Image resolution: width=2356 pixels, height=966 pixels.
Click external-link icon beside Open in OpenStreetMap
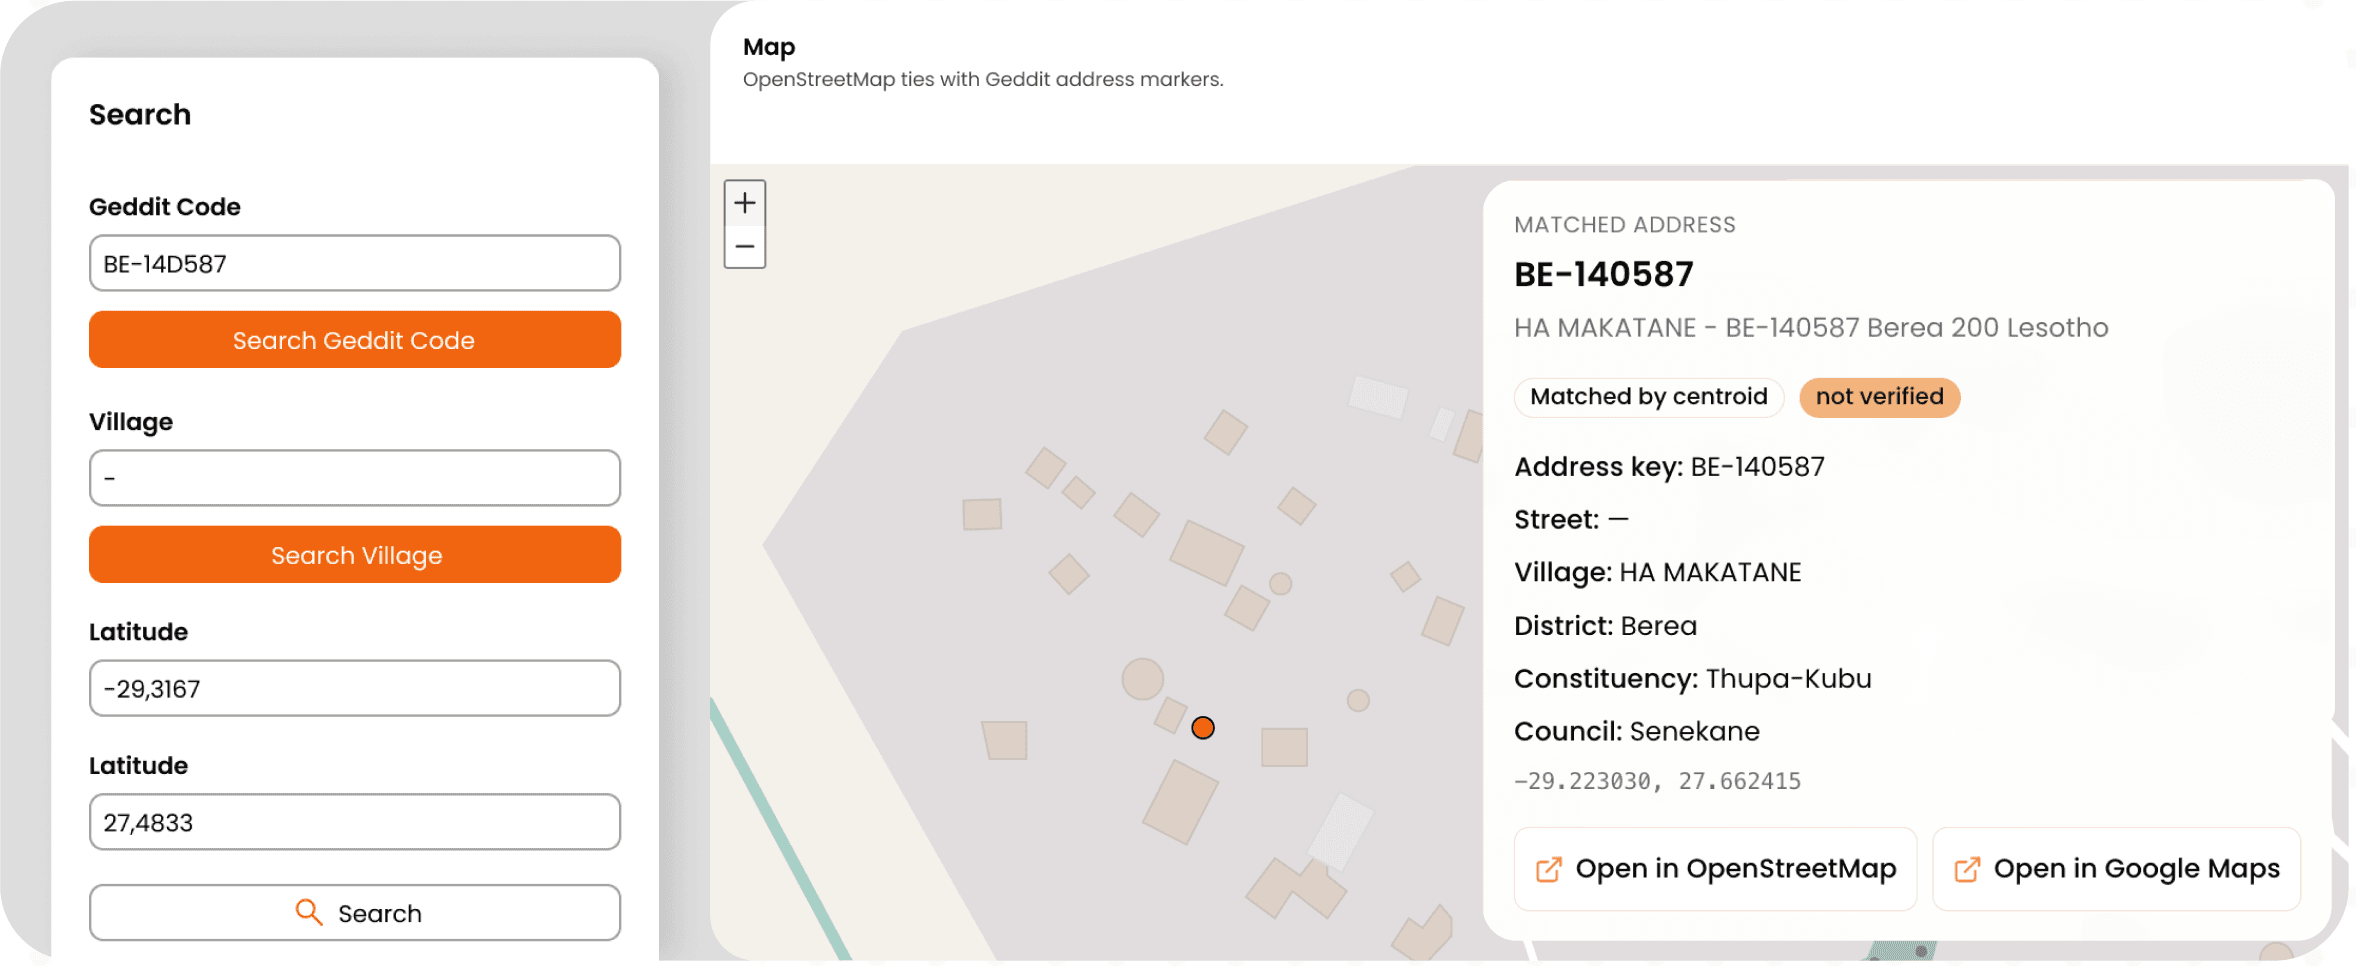coord(1548,869)
